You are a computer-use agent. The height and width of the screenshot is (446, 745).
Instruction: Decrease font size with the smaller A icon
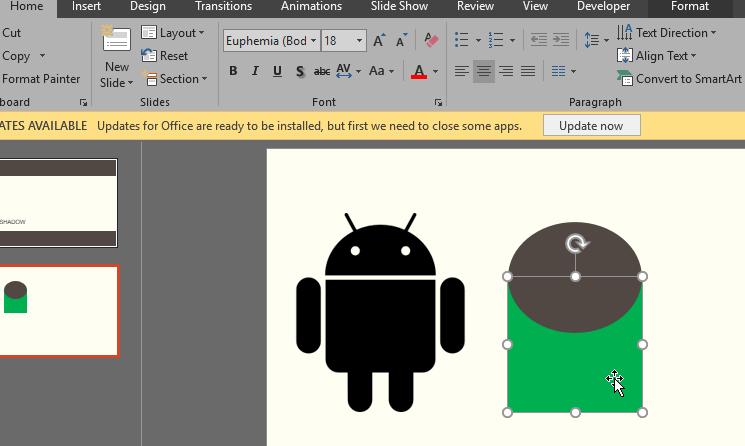point(401,41)
